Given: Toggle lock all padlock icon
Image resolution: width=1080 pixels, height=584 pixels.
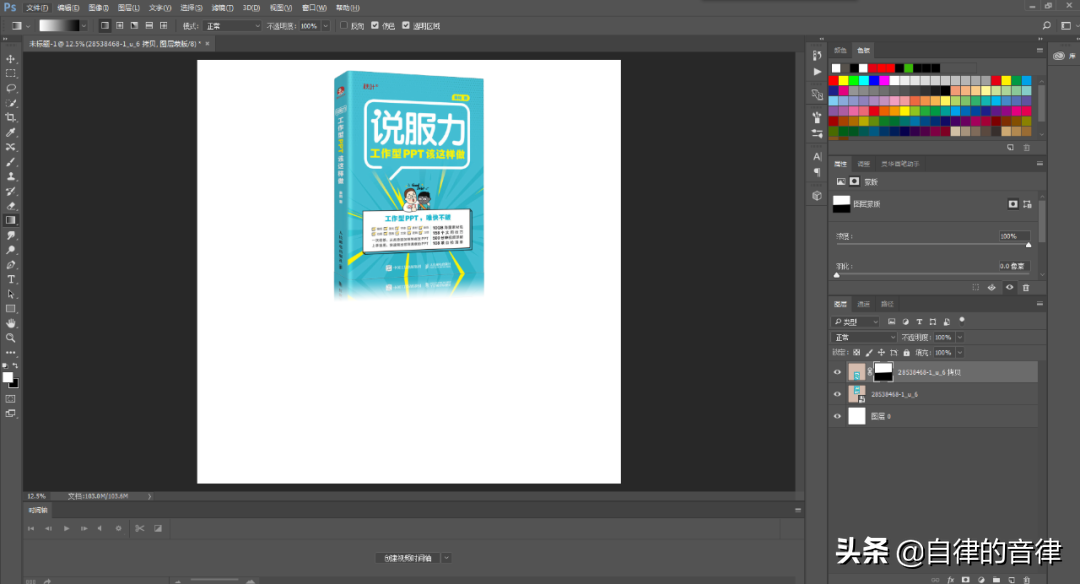Looking at the screenshot, I should pyautogui.click(x=906, y=353).
